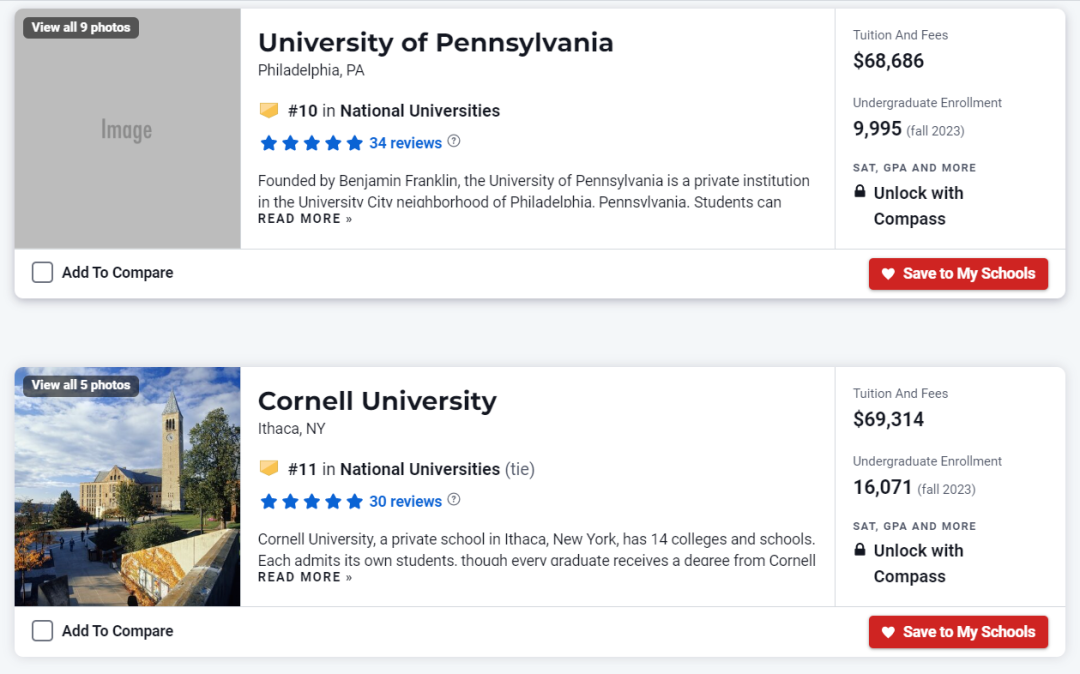Click the ranking badge icon next to #11
This screenshot has width=1080, height=674.
pos(268,469)
